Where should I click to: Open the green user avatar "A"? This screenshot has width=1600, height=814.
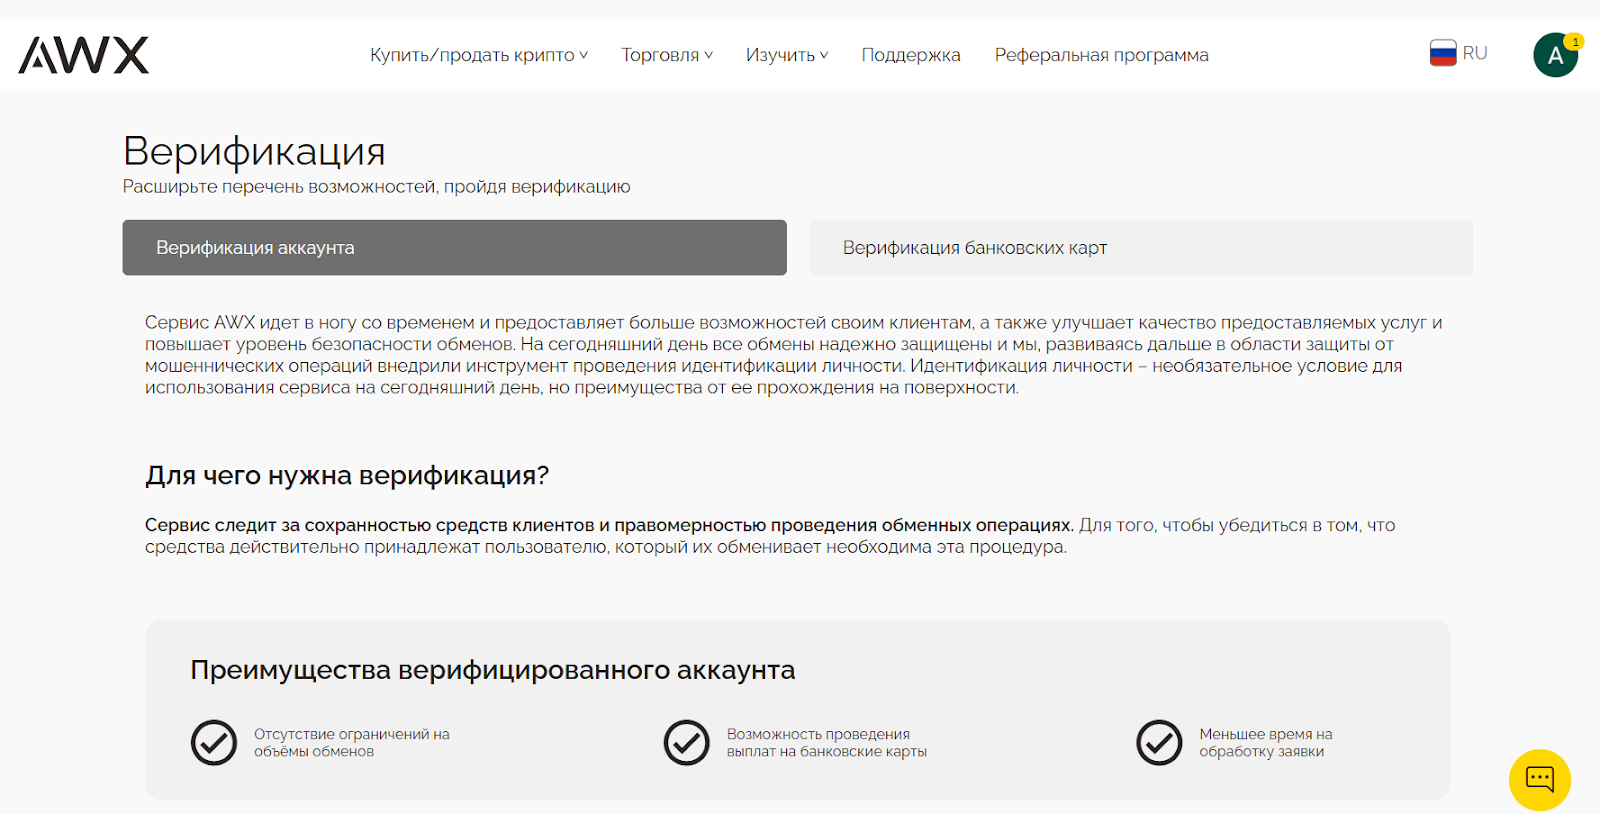(x=1554, y=56)
